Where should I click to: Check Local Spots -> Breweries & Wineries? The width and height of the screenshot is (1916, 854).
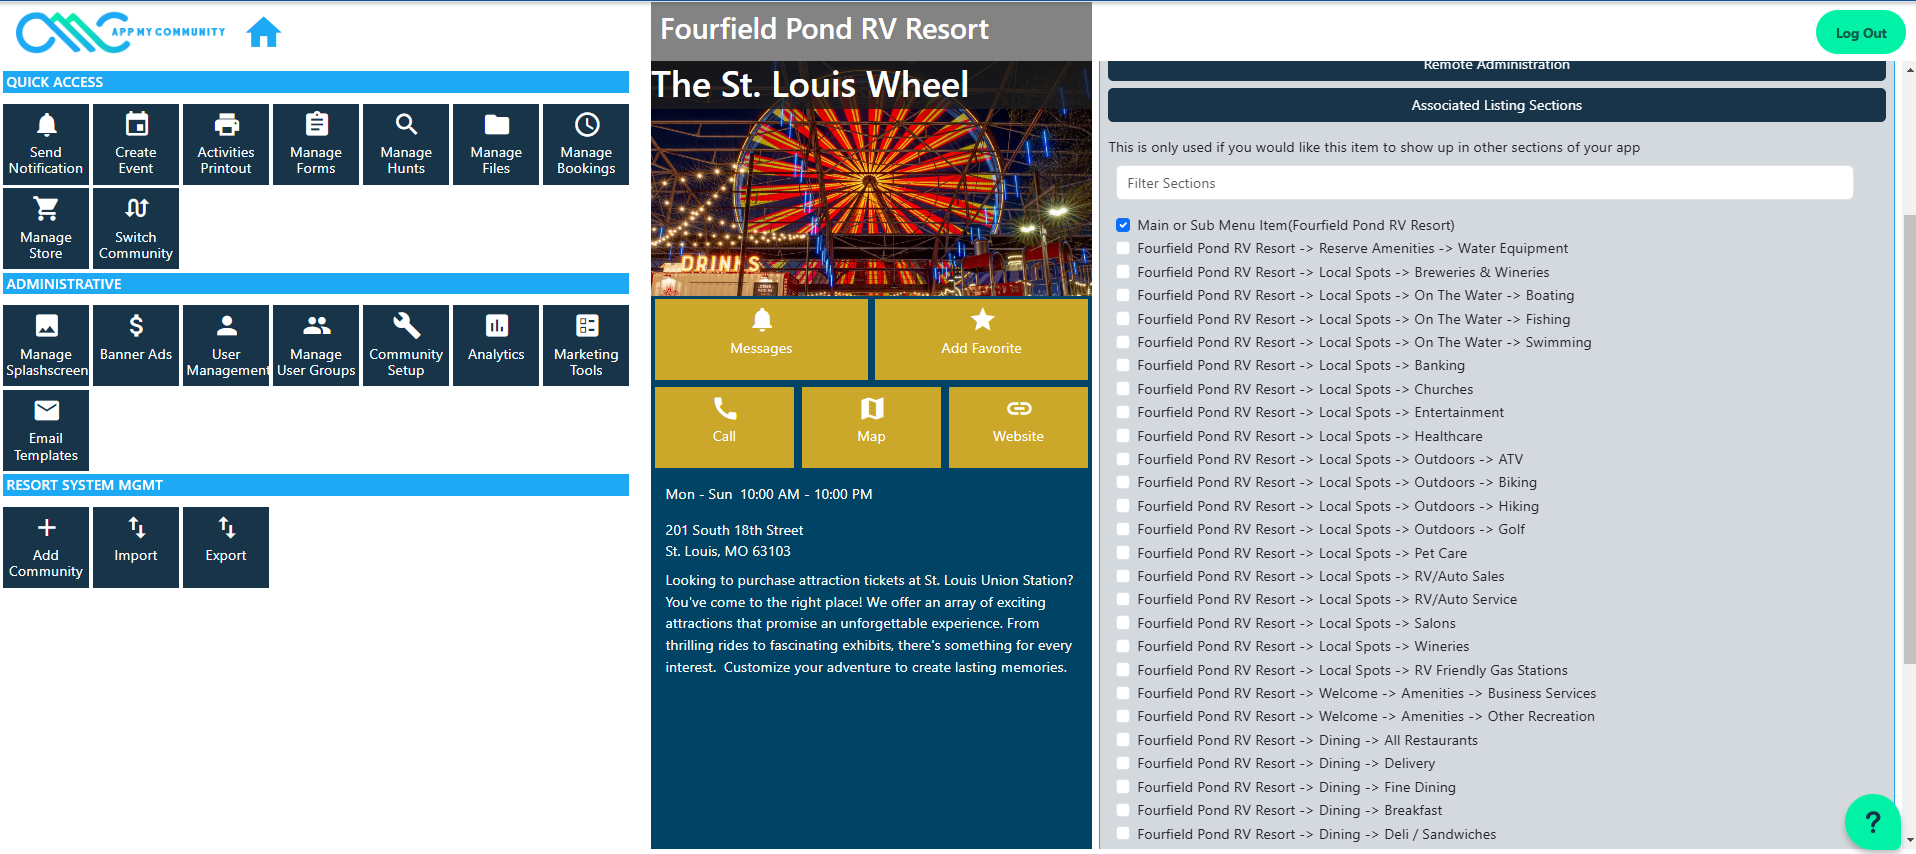pyautogui.click(x=1123, y=272)
